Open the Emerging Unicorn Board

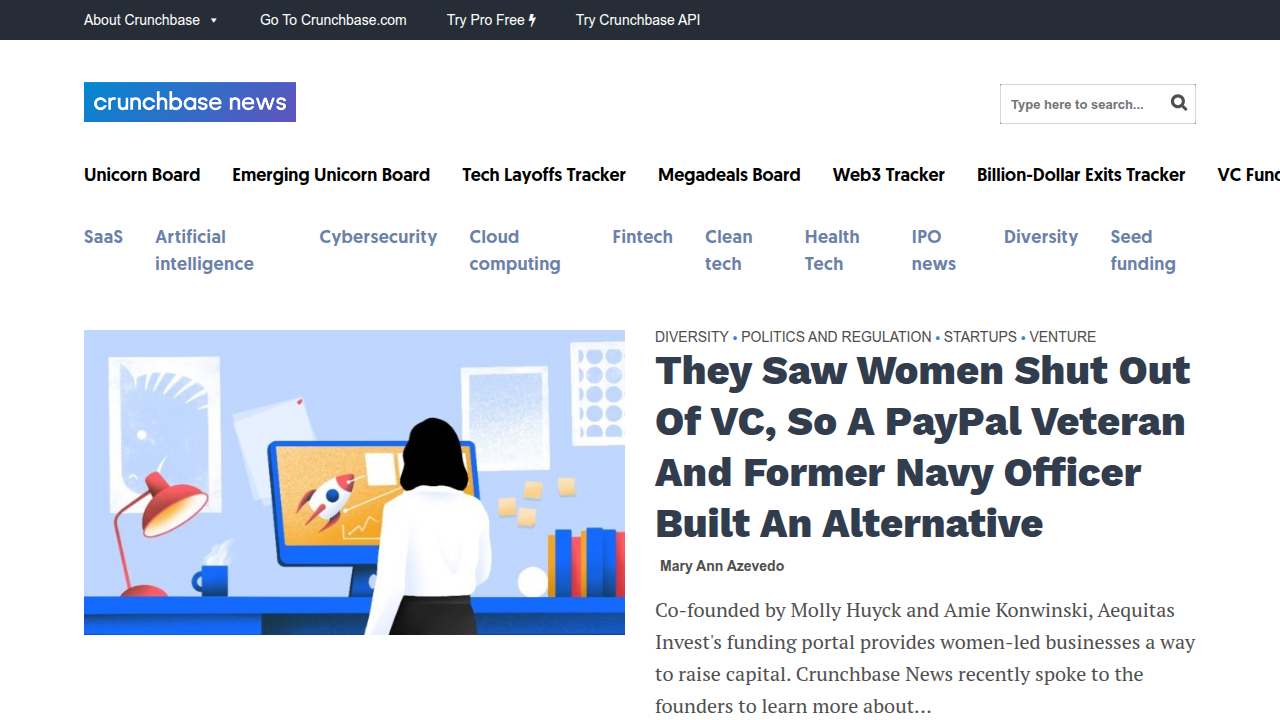tap(331, 175)
